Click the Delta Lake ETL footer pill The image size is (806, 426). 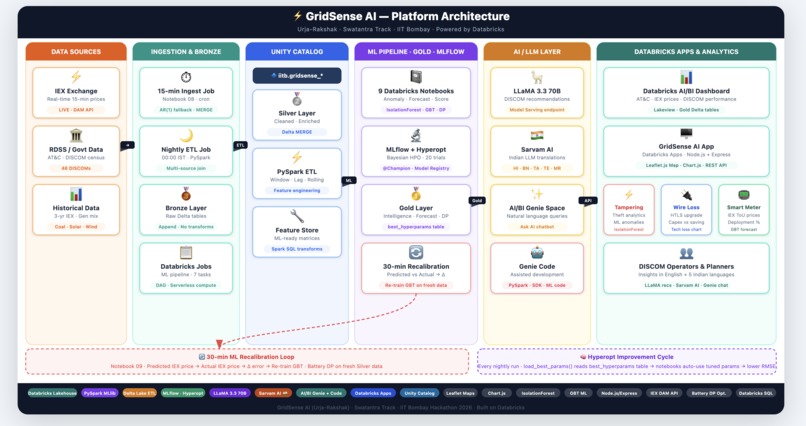pos(139,393)
